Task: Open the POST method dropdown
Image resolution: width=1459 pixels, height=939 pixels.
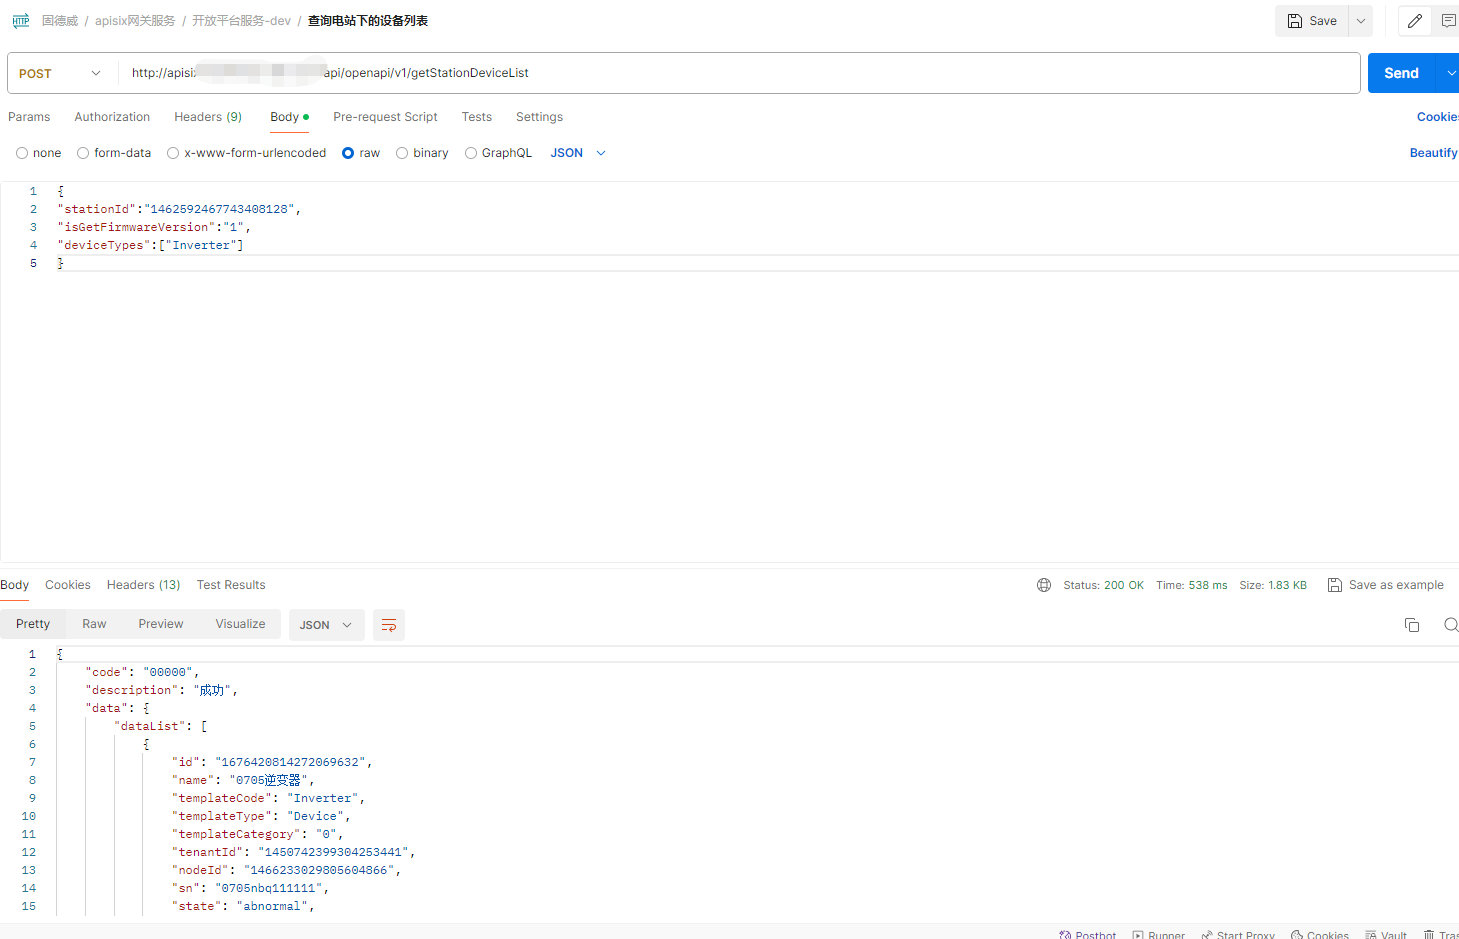Action: click(x=61, y=73)
